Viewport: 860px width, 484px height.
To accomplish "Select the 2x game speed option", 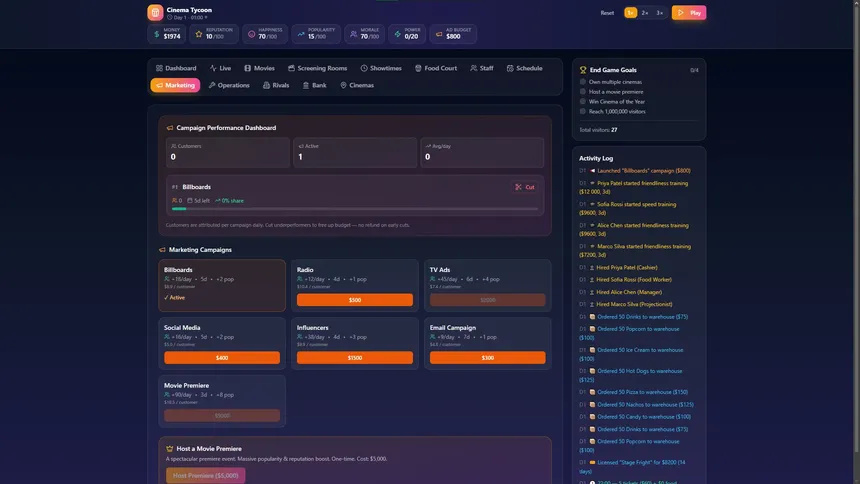I will click(645, 13).
